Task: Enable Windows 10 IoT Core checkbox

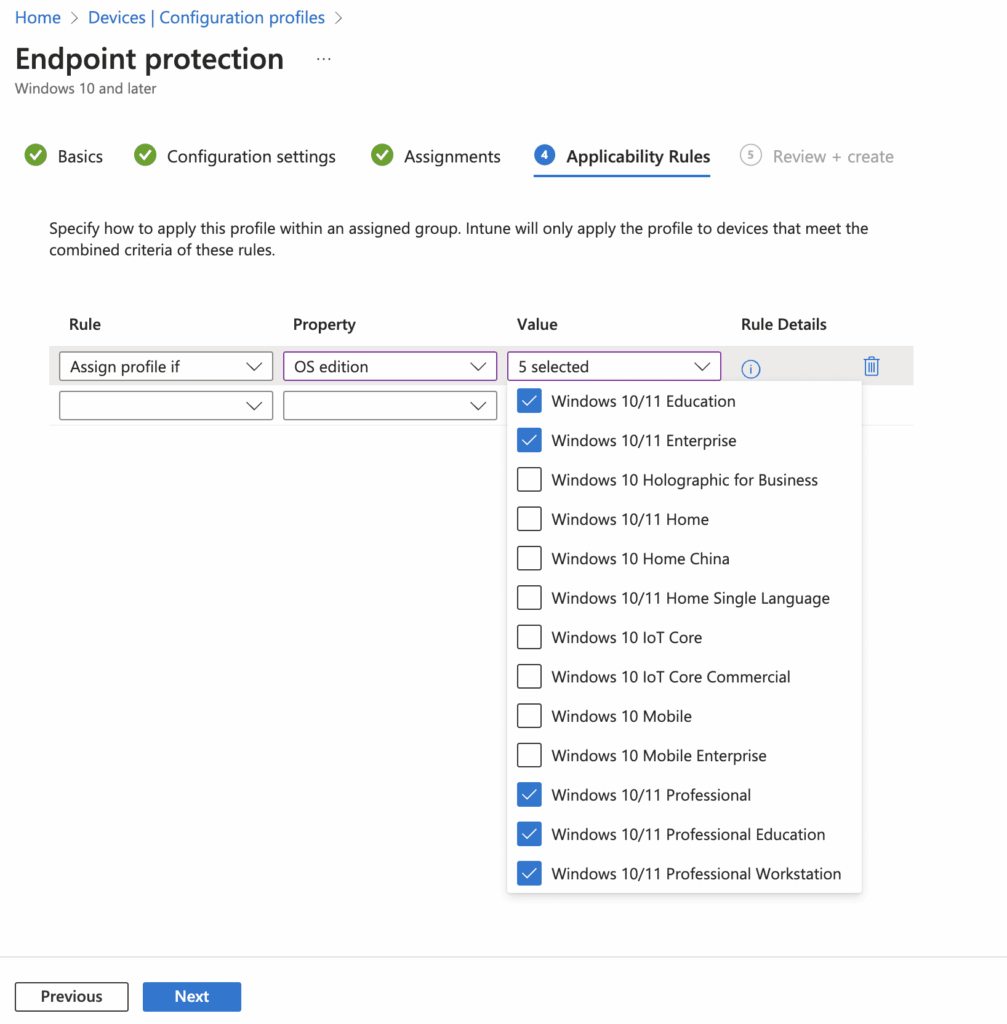Action: (529, 637)
